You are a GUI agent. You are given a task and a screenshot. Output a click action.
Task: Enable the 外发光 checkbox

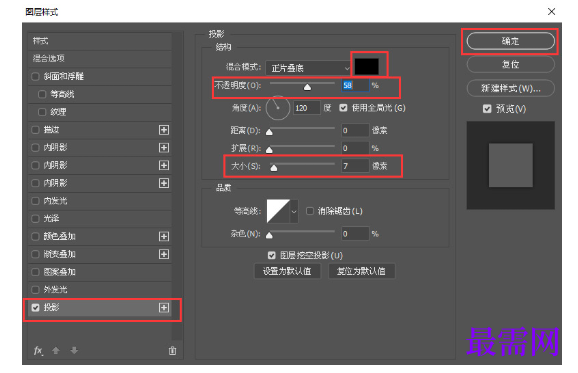click(35, 290)
